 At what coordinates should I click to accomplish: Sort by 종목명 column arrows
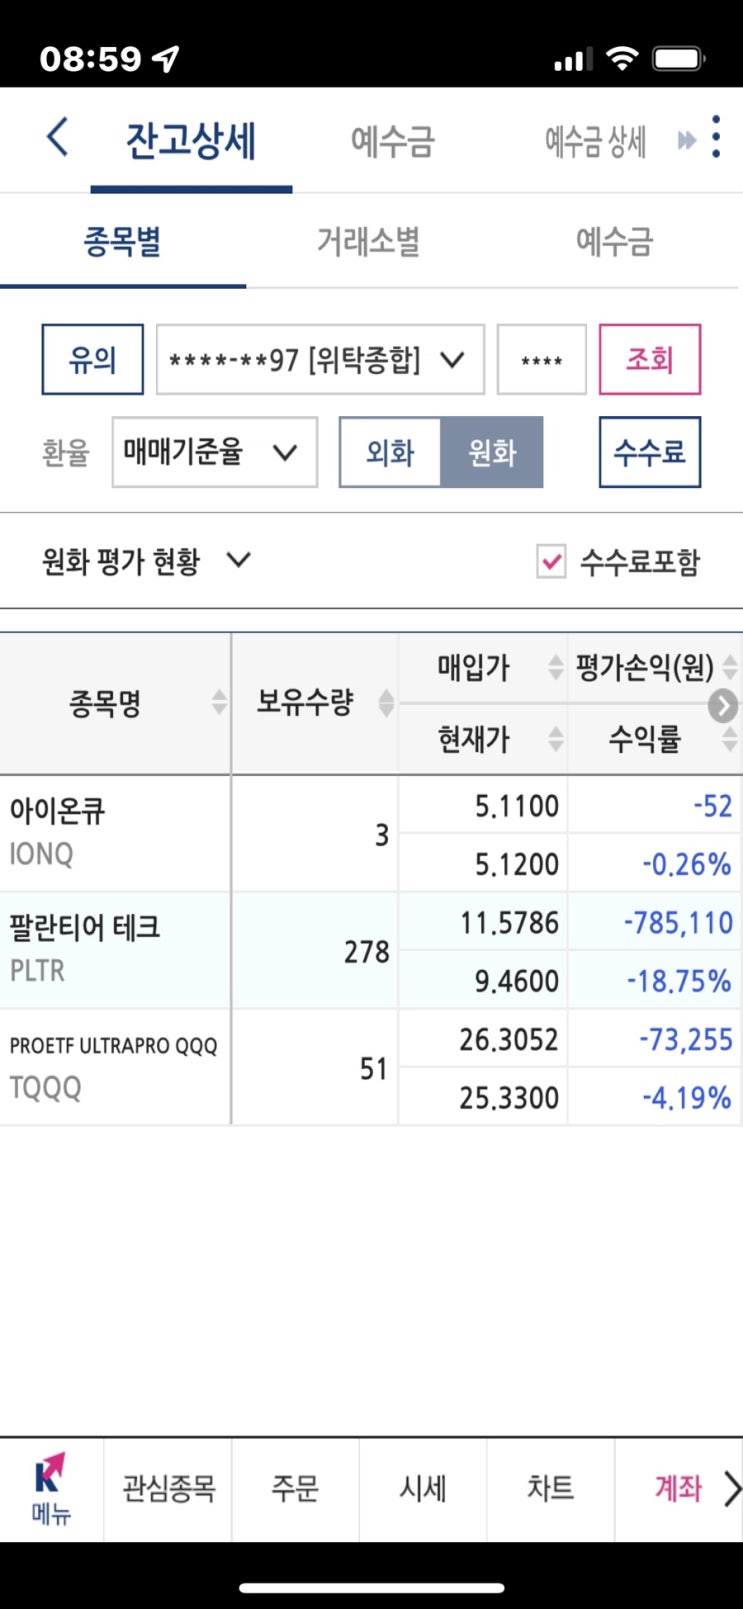tap(219, 703)
